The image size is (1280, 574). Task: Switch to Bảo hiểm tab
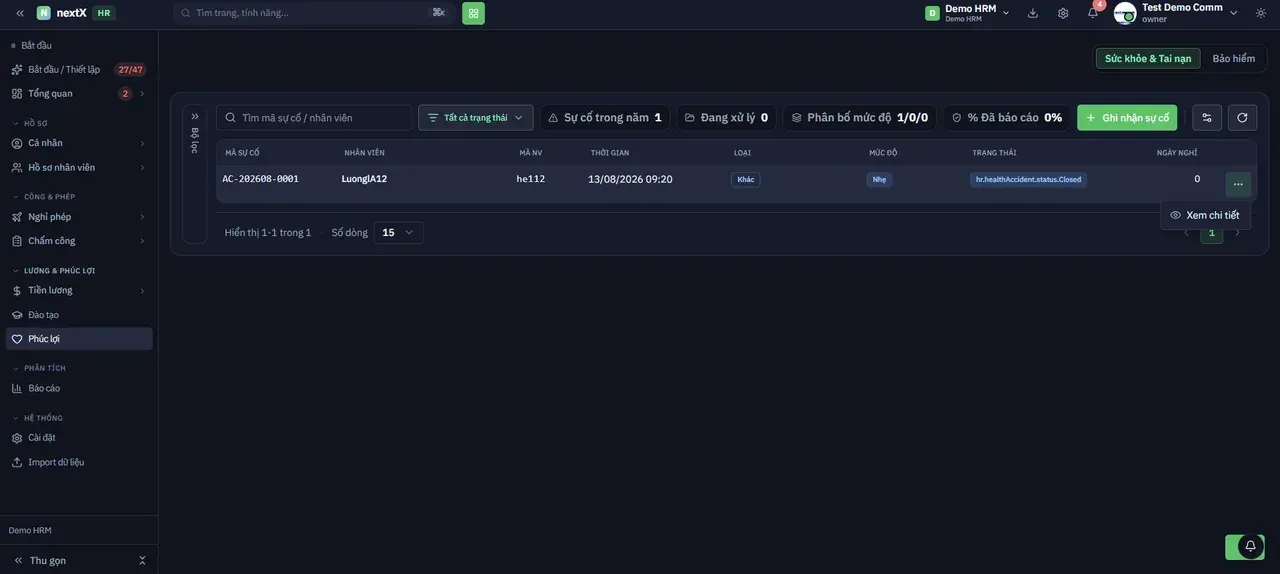pos(1234,58)
